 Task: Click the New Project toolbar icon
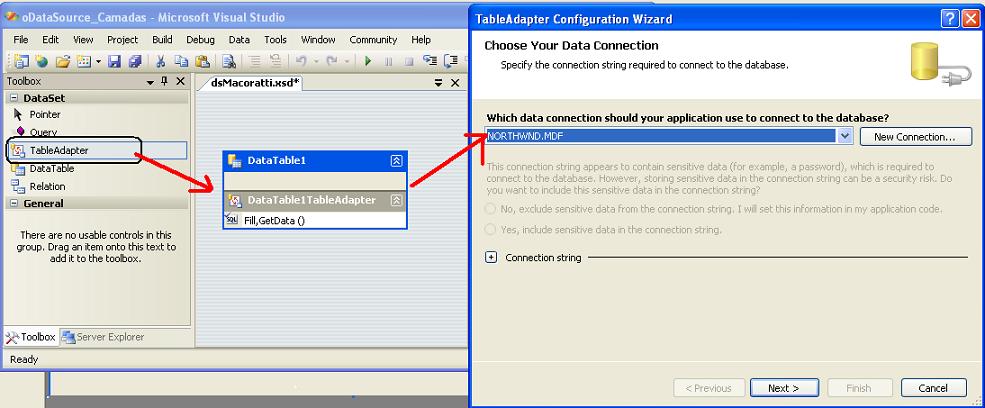(x=21, y=61)
